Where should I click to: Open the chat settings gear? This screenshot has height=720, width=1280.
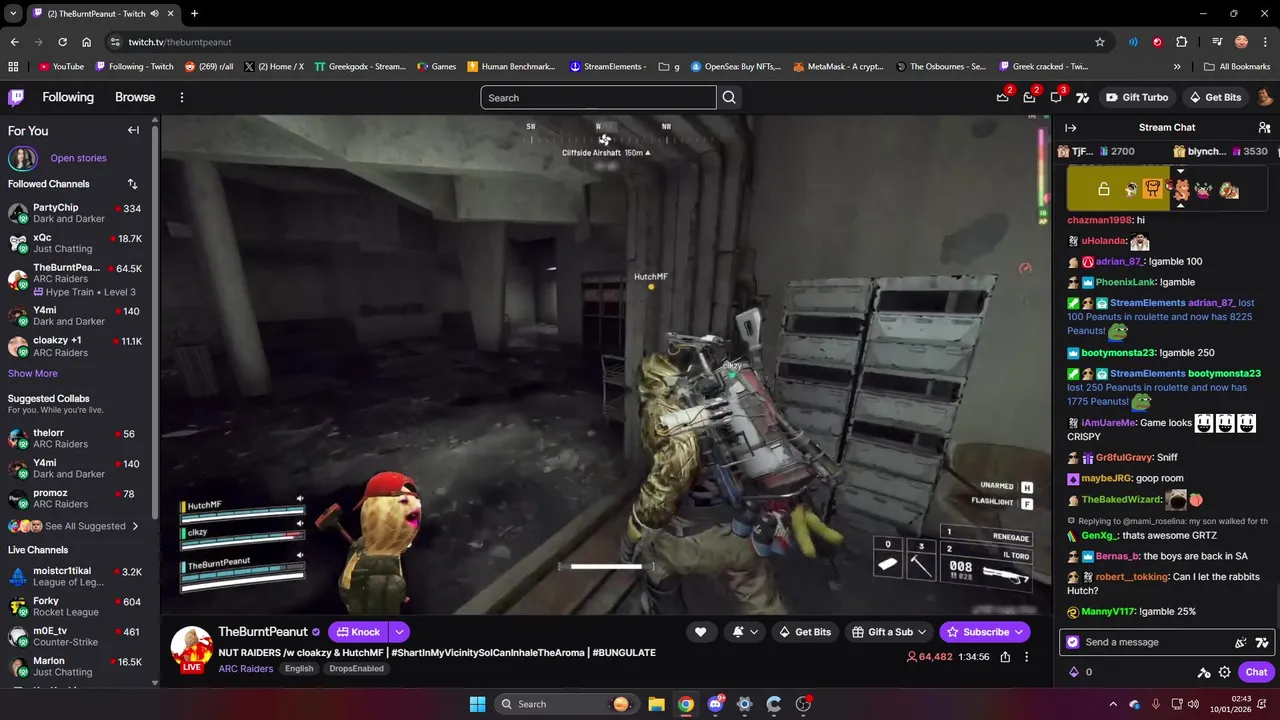pyautogui.click(x=1224, y=672)
